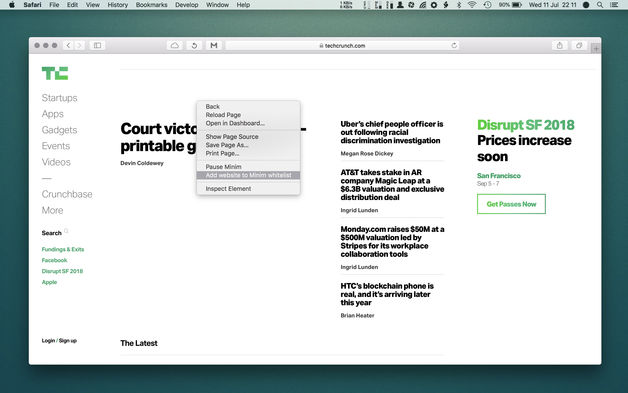The height and width of the screenshot is (393, 628).
Task: Open Uber's chief people officer article
Action: pyautogui.click(x=392, y=132)
